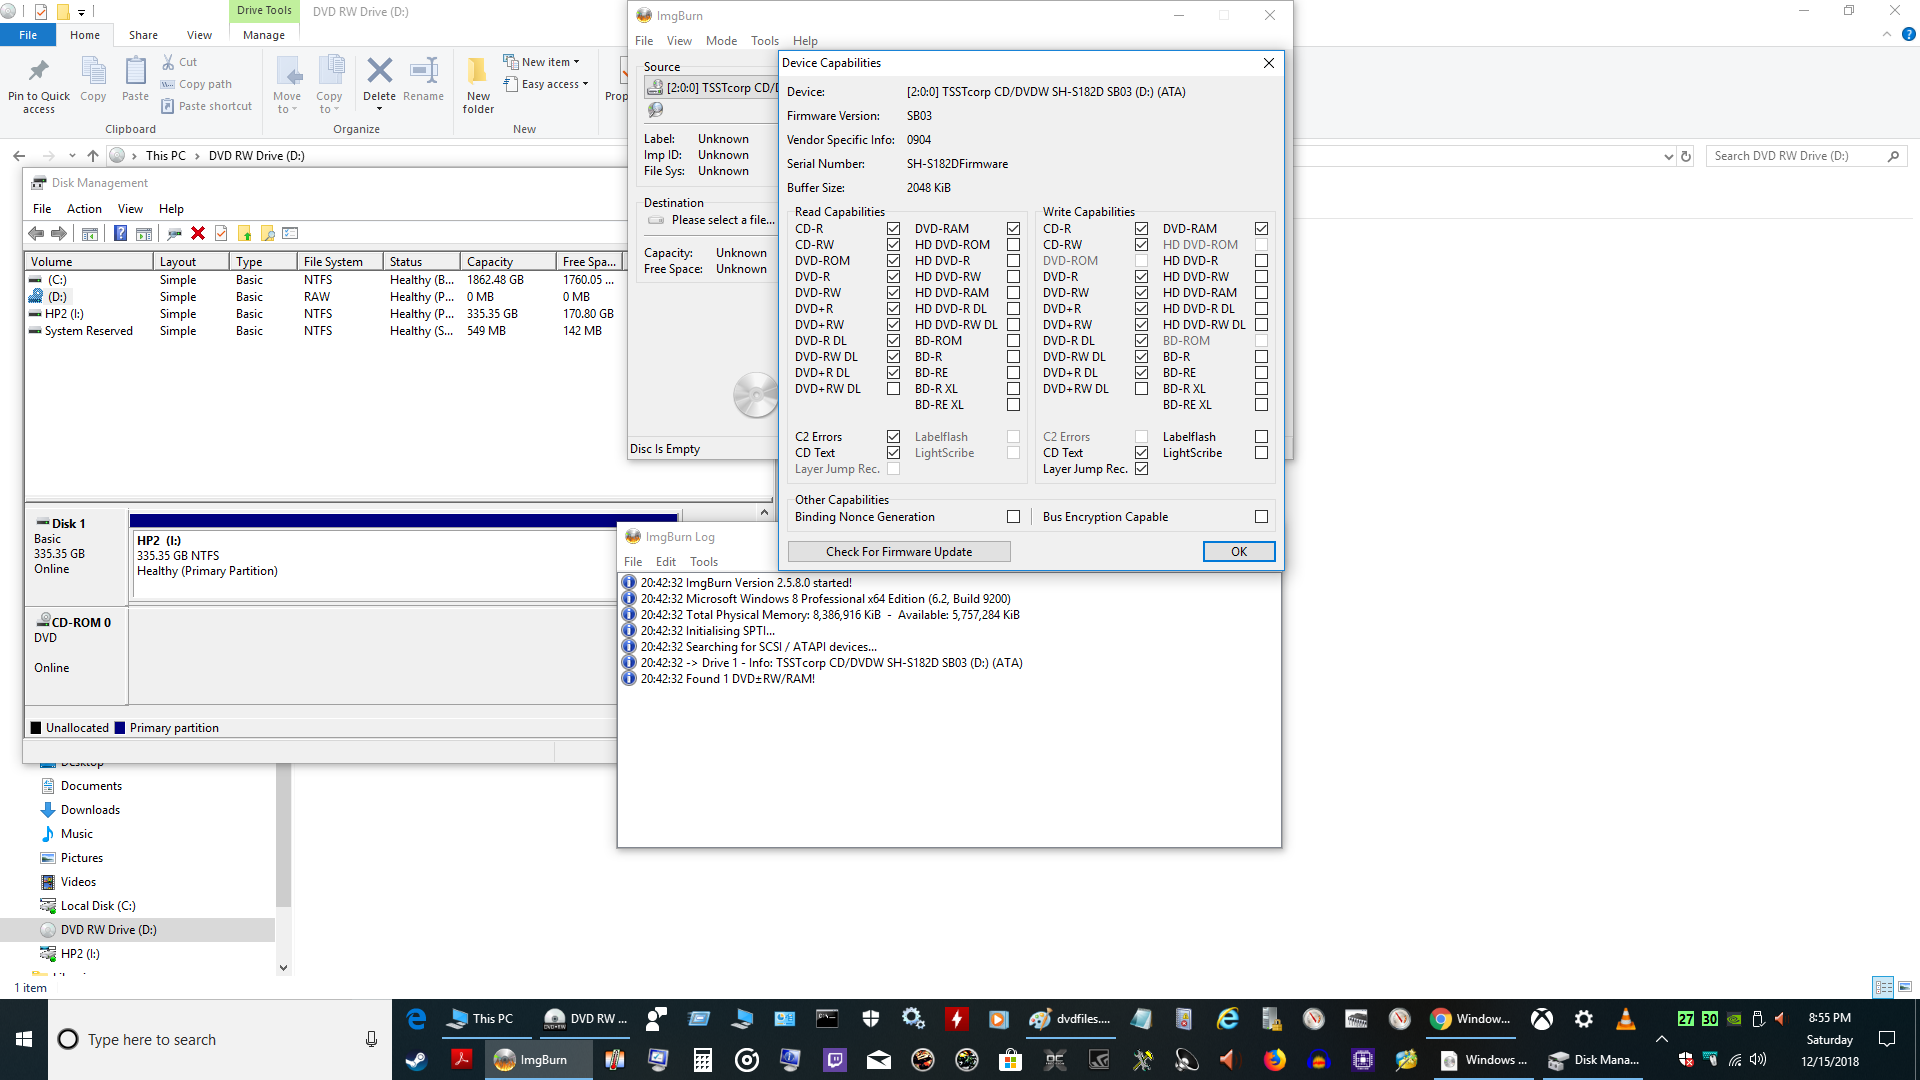1920x1080 pixels.
Task: Click the Cut scissors item in ribbon
Action: click(180, 62)
